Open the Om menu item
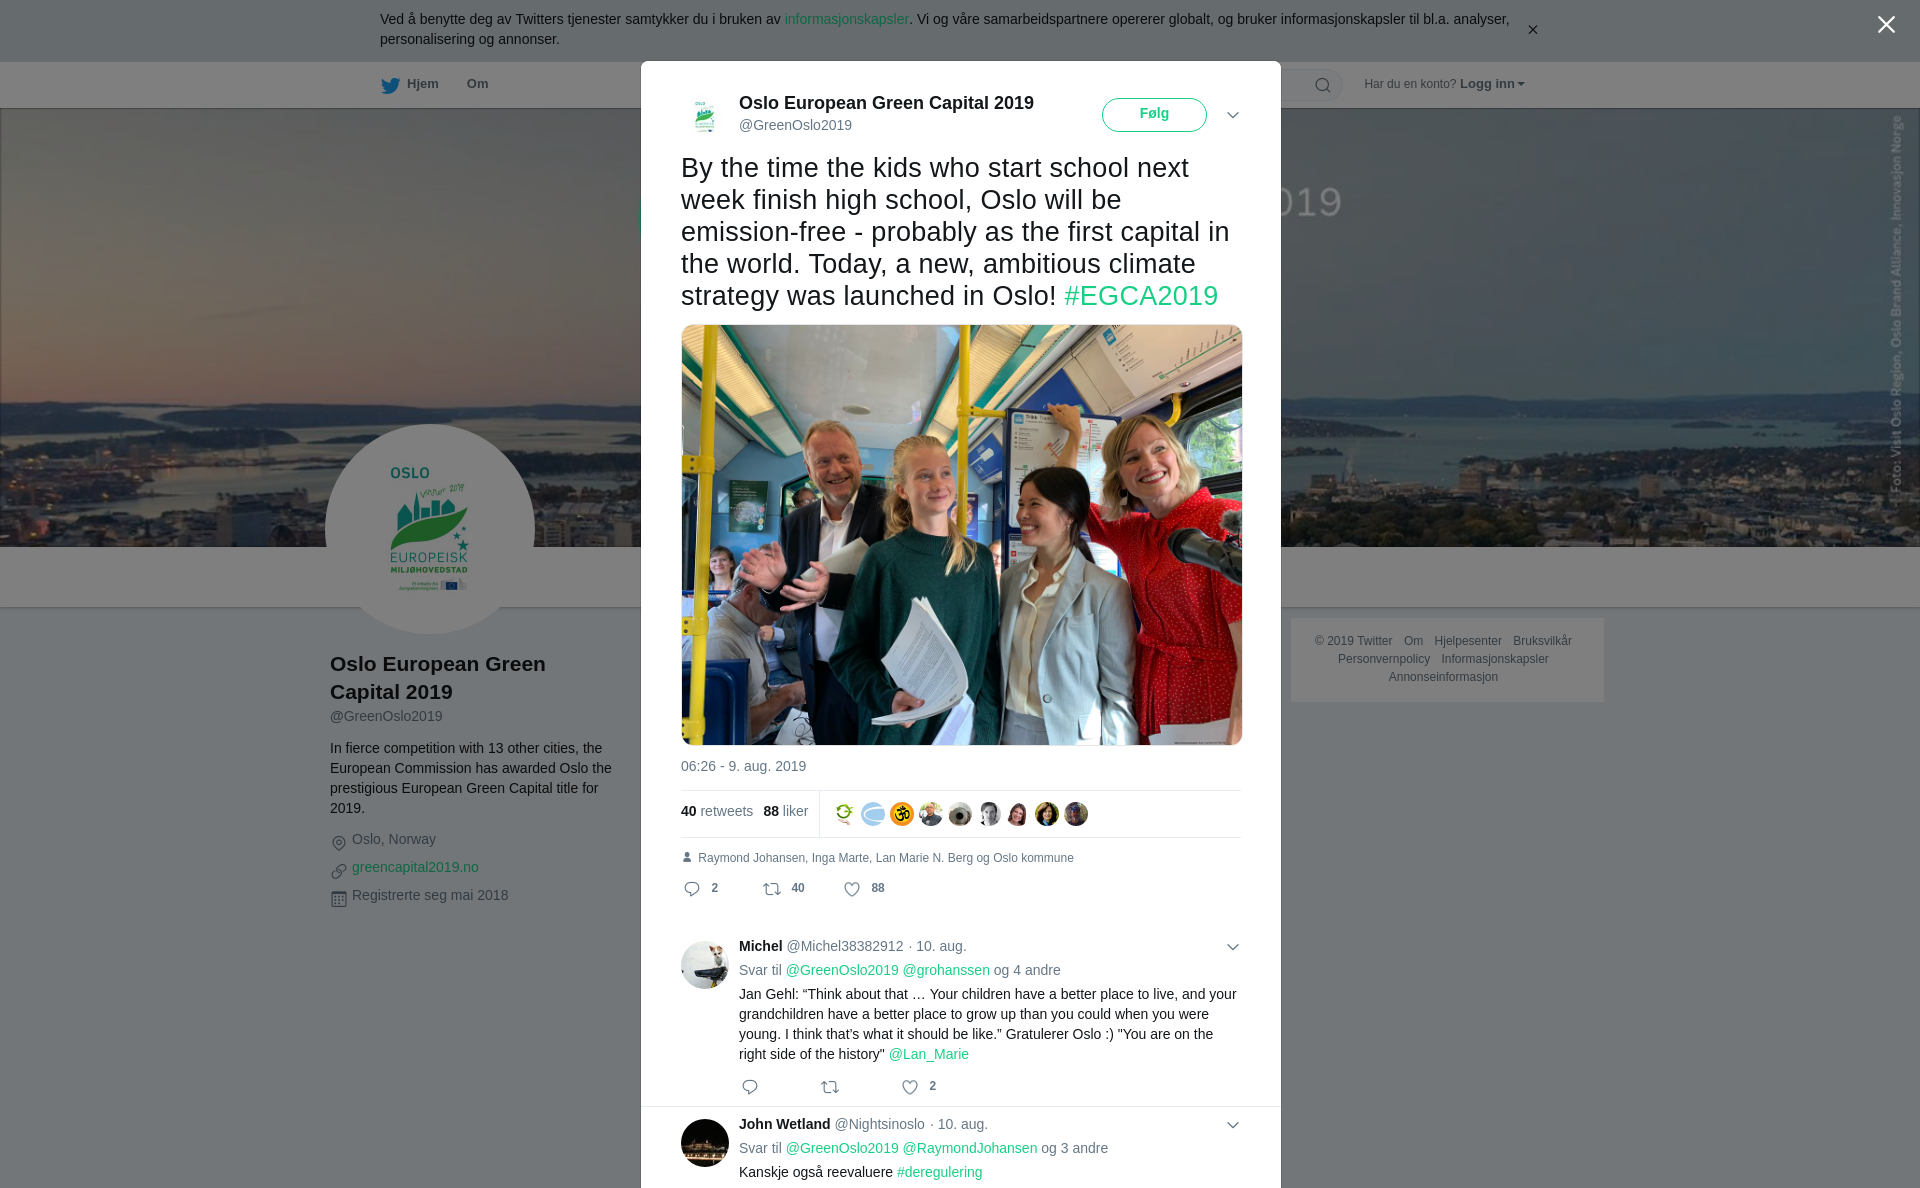1920x1188 pixels. click(x=477, y=84)
